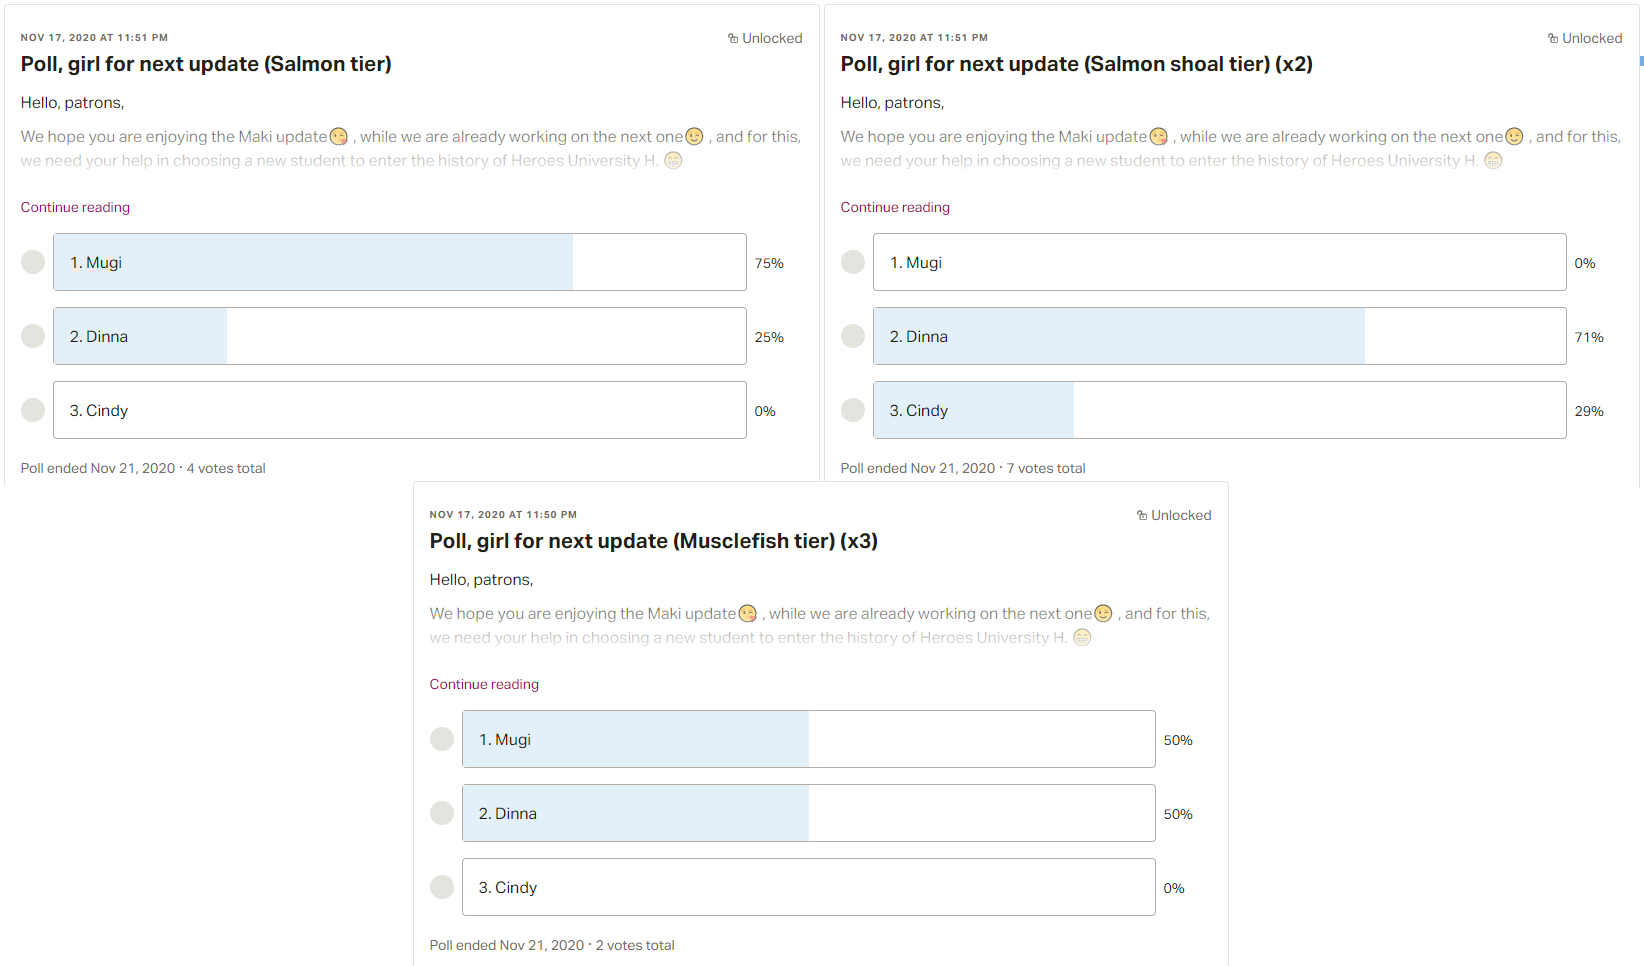
Task: Select Dinna radio button in Salmon tier poll
Action: coord(33,336)
